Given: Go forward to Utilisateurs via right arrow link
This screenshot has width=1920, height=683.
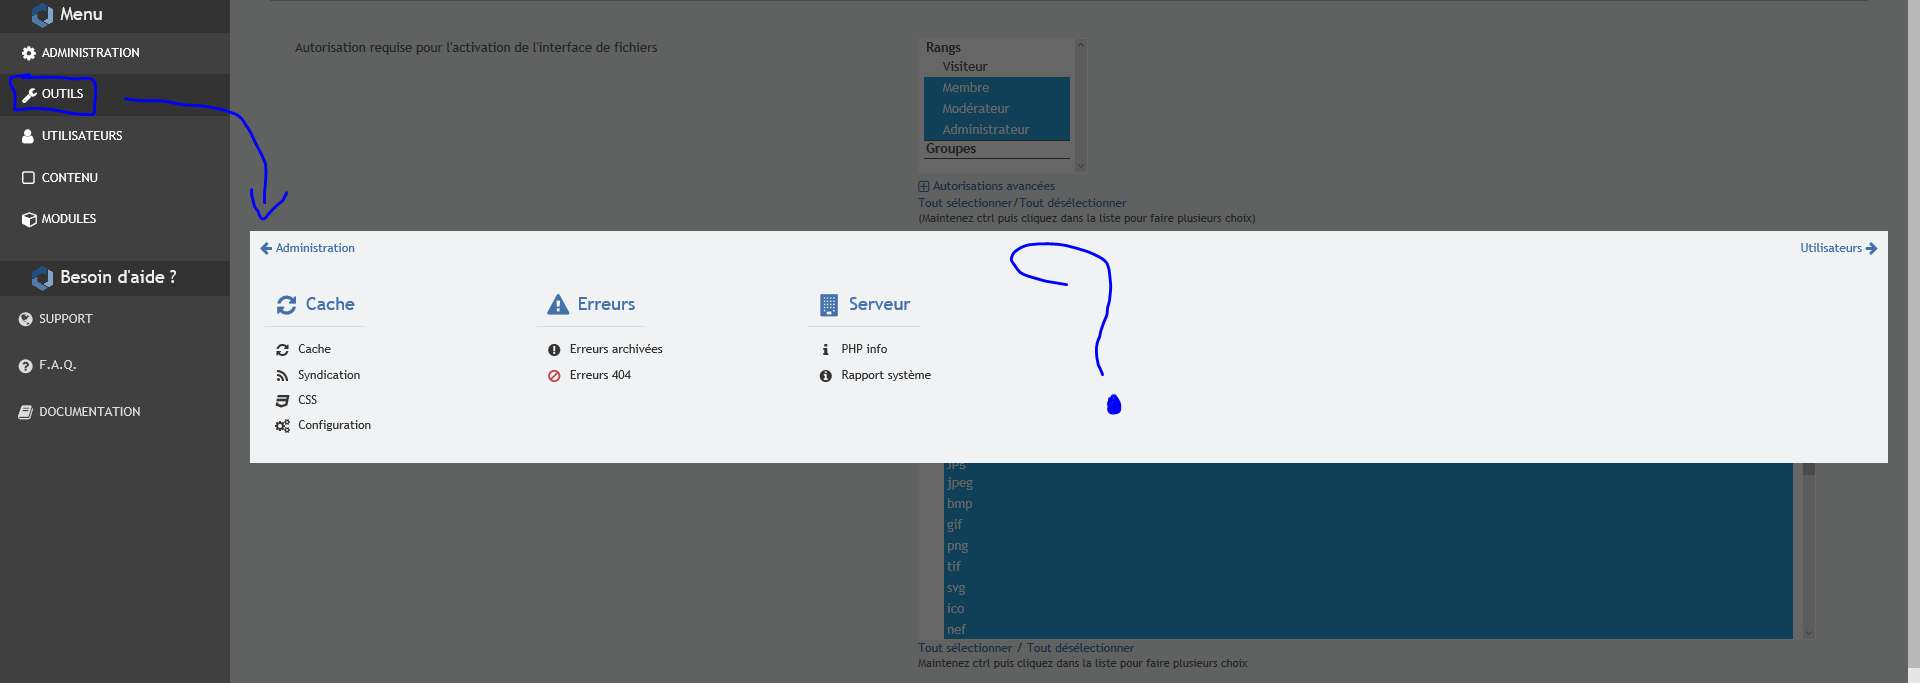Looking at the screenshot, I should point(1838,248).
